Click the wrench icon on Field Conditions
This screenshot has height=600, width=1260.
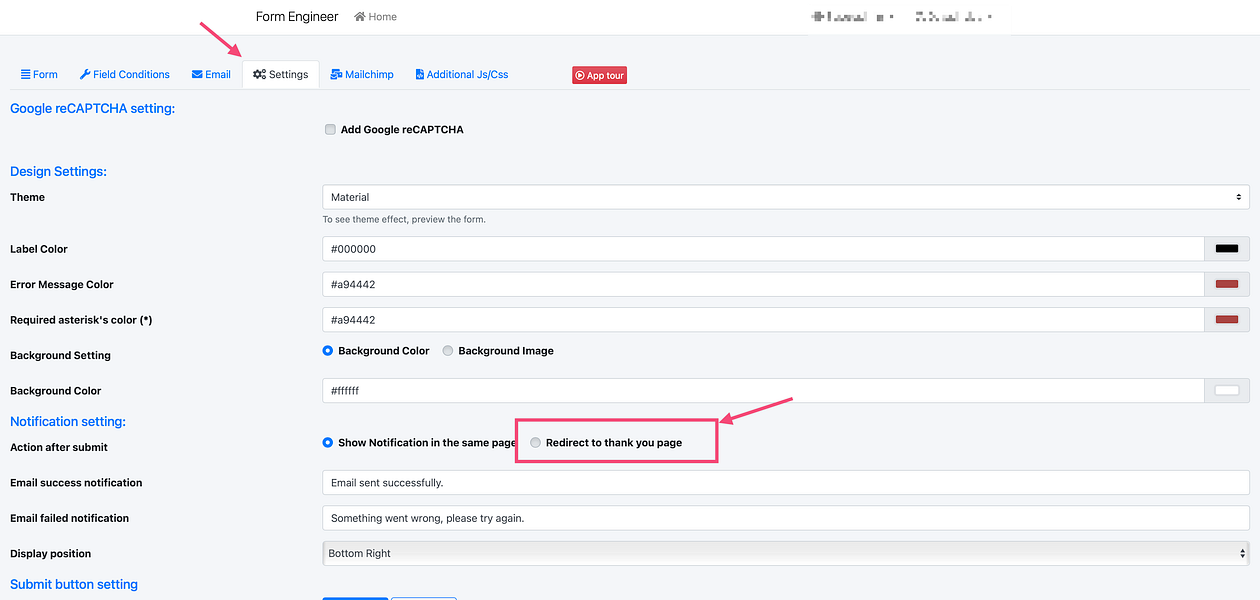(x=85, y=75)
